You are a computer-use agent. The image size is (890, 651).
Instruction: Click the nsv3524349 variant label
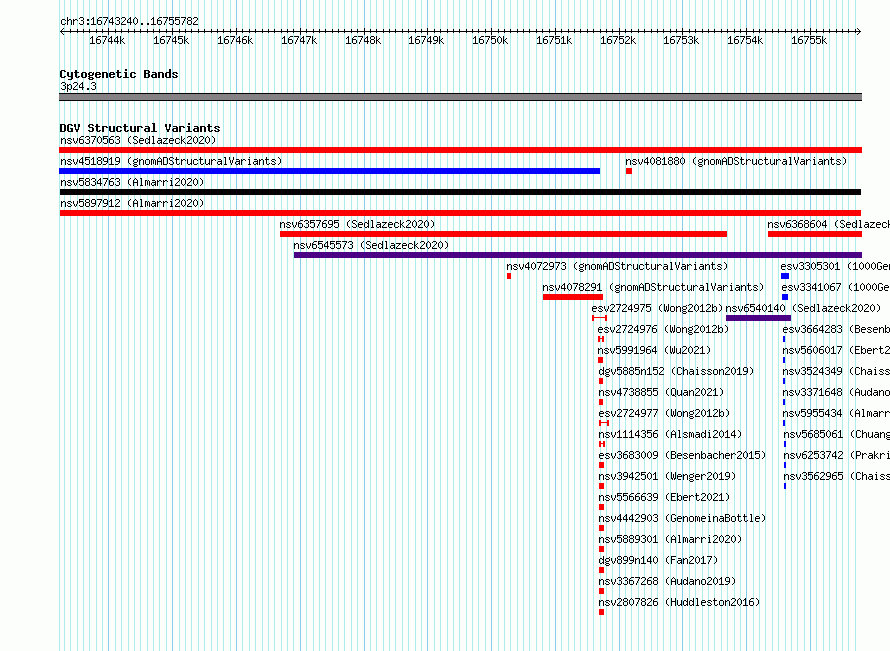coord(836,371)
